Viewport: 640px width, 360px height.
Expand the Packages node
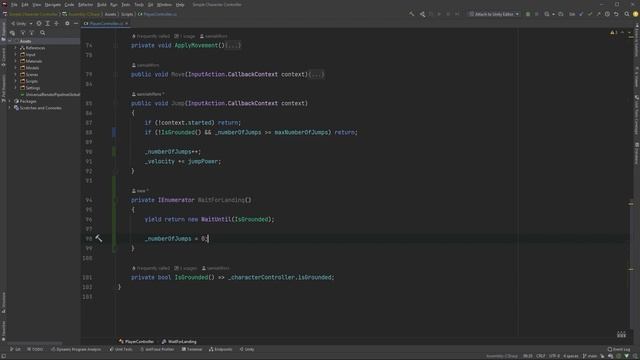tap(10, 101)
